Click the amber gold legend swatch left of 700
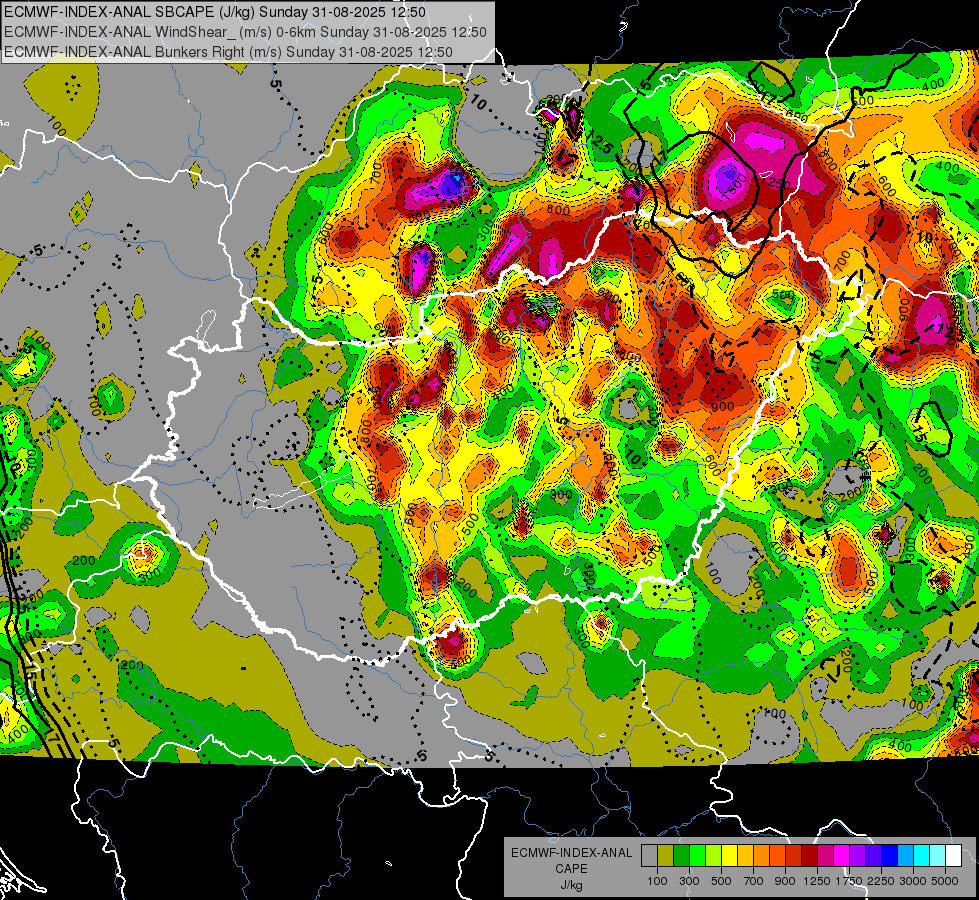This screenshot has height=900, width=979. click(x=745, y=856)
